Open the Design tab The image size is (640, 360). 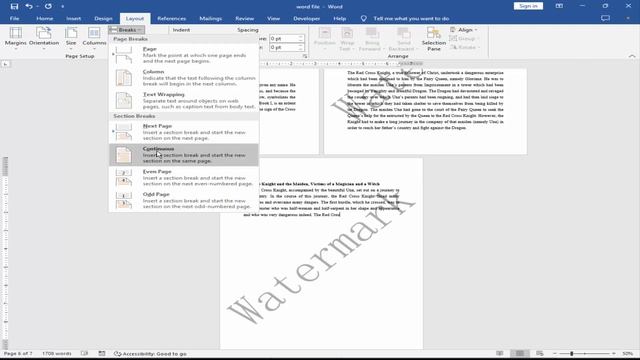tap(103, 18)
